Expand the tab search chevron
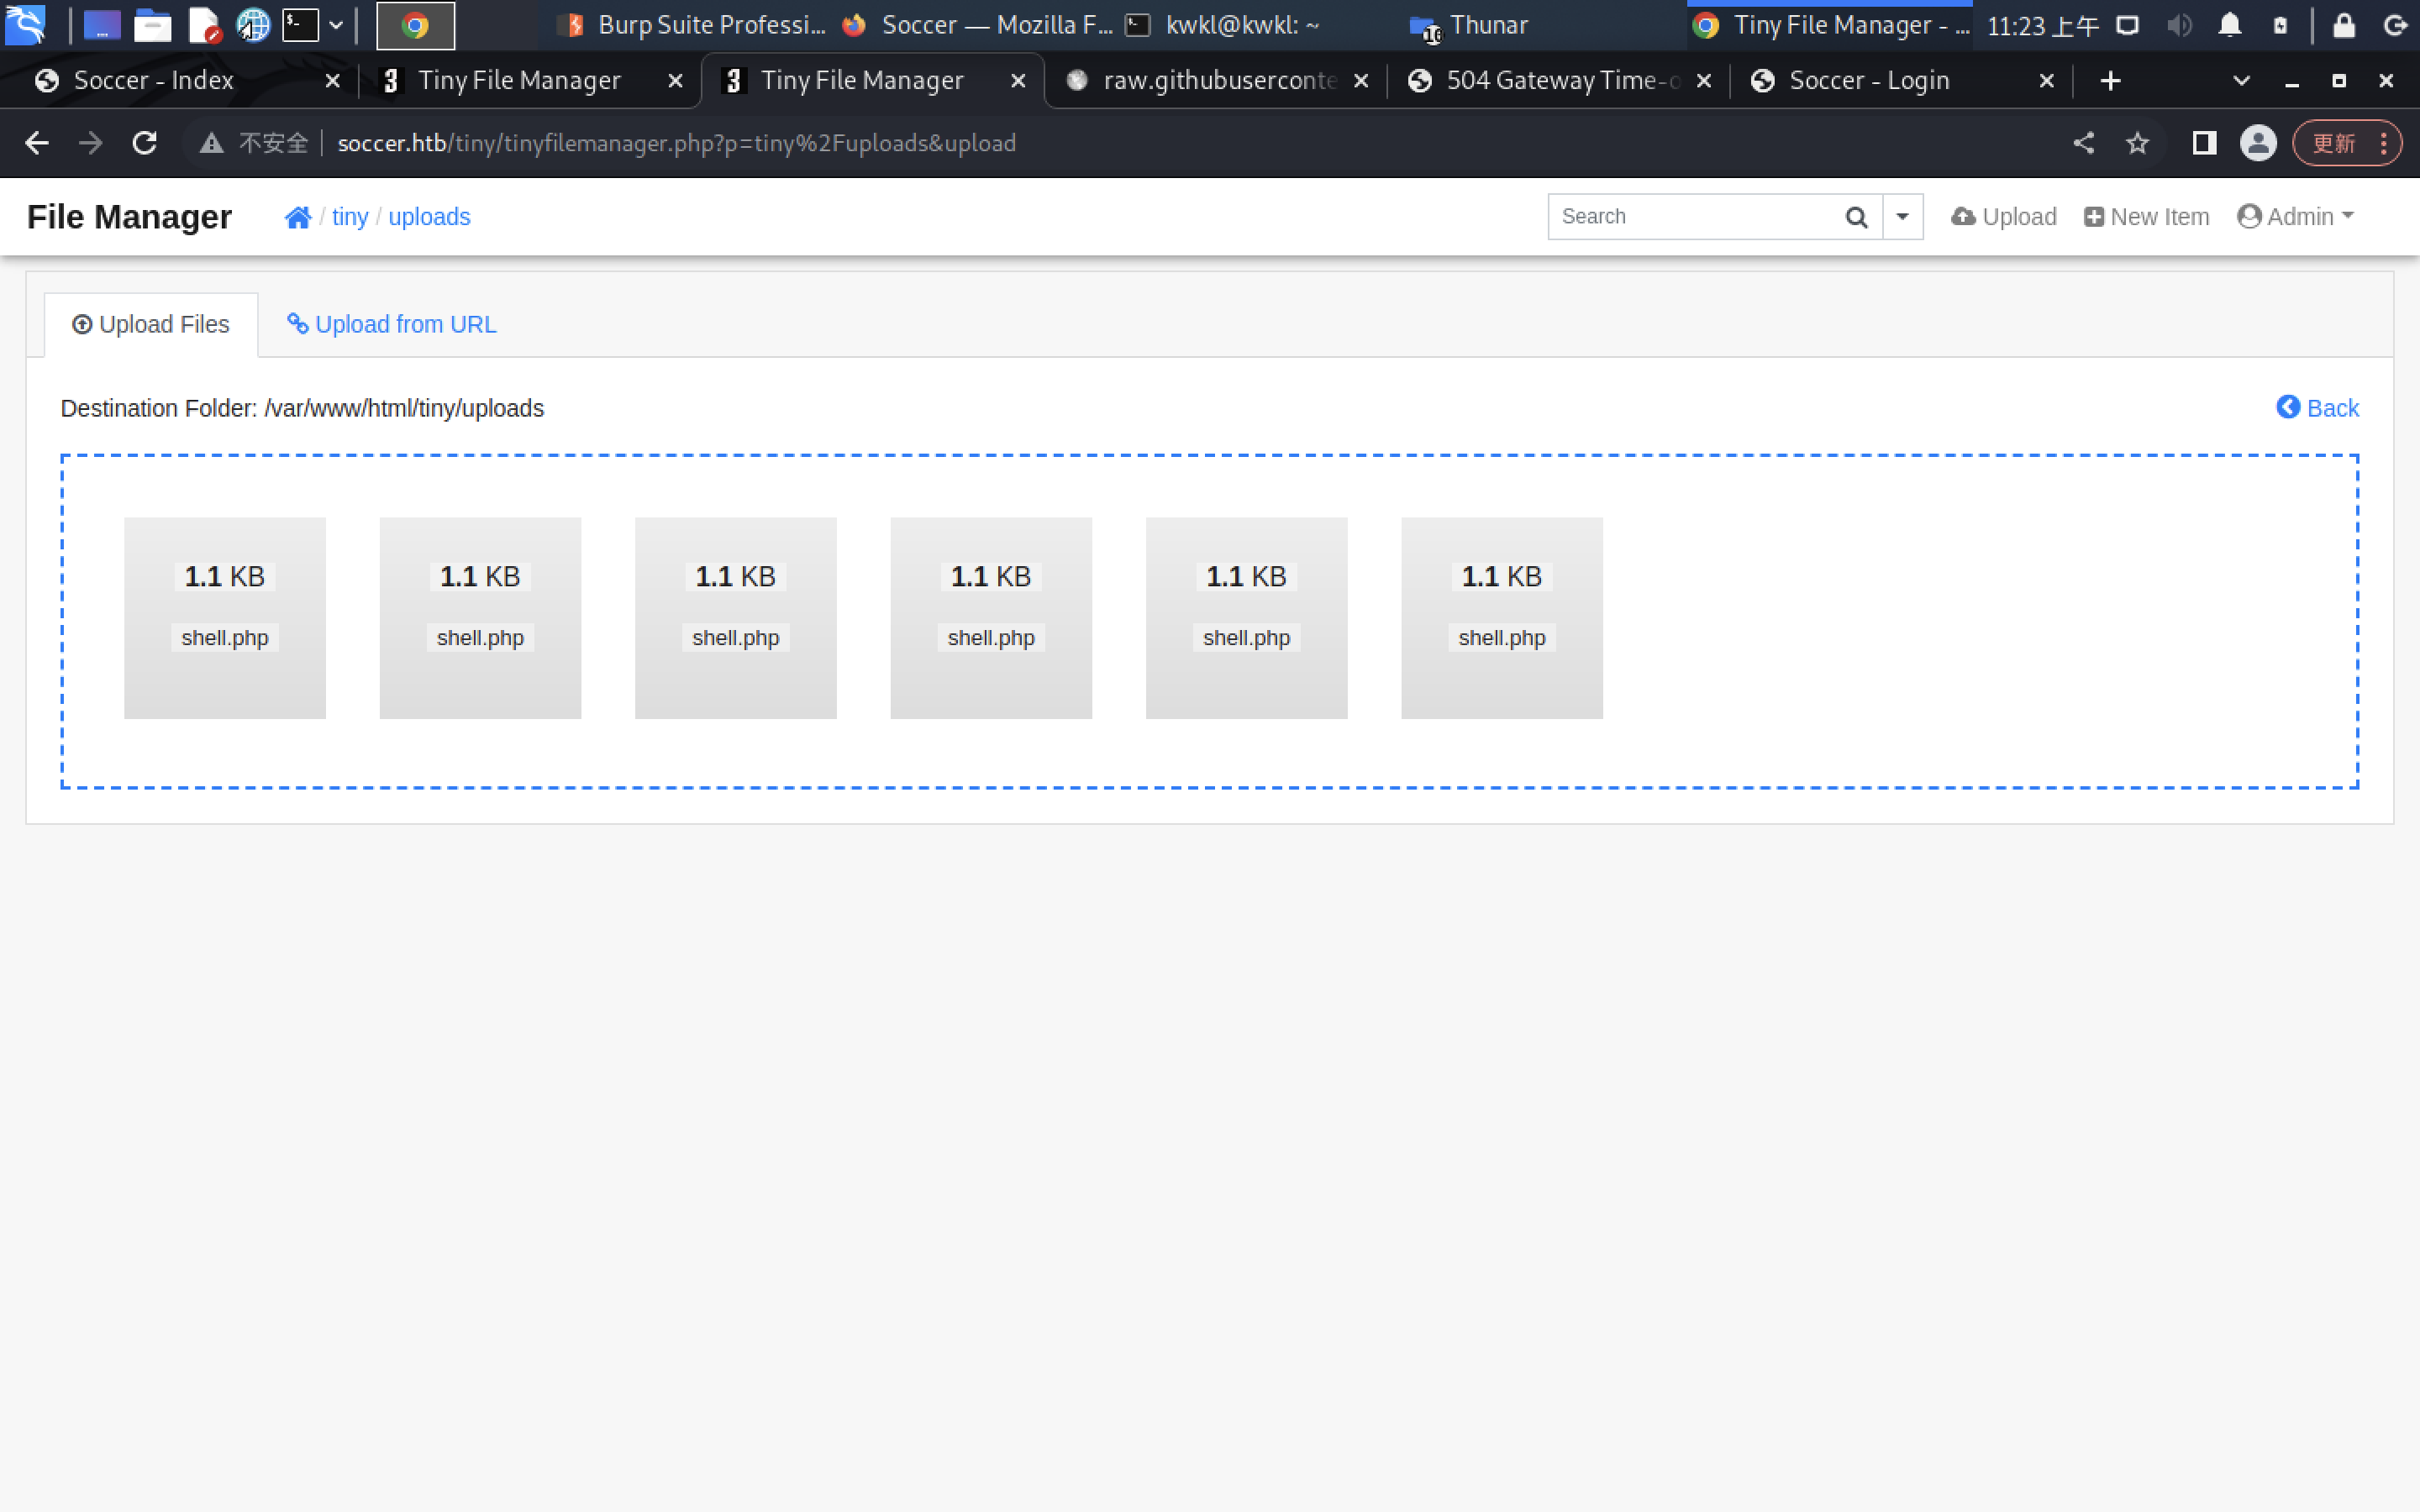This screenshot has height=1512, width=2420. pos(2241,81)
